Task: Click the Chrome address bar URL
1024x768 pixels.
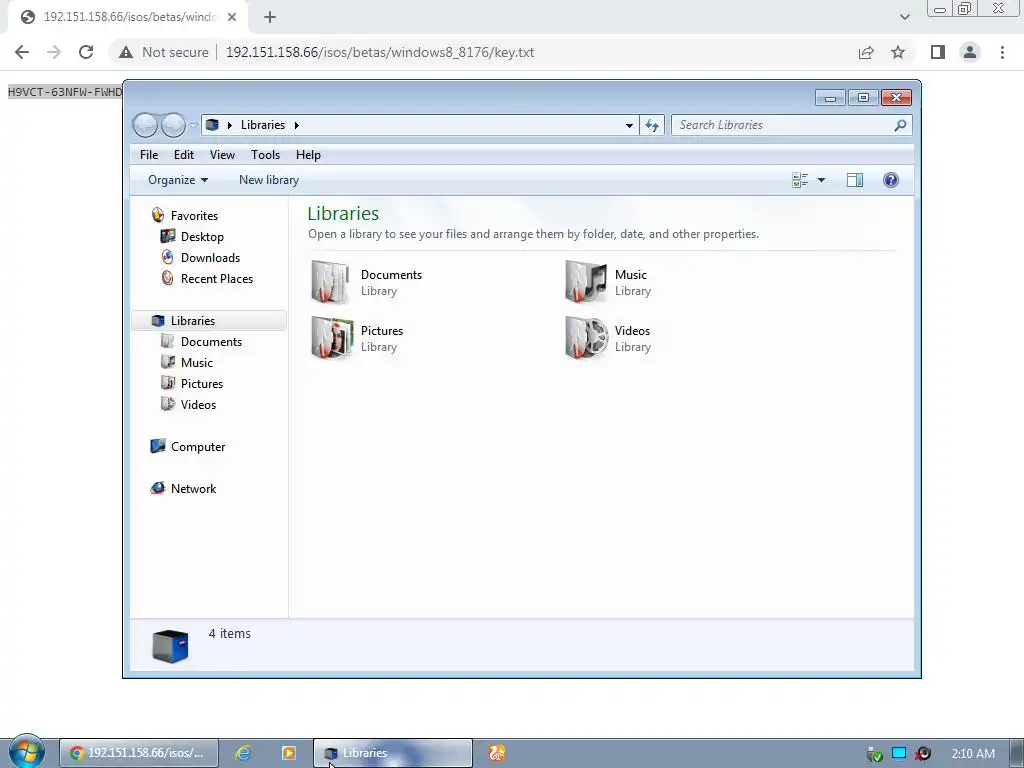Action: [x=380, y=52]
